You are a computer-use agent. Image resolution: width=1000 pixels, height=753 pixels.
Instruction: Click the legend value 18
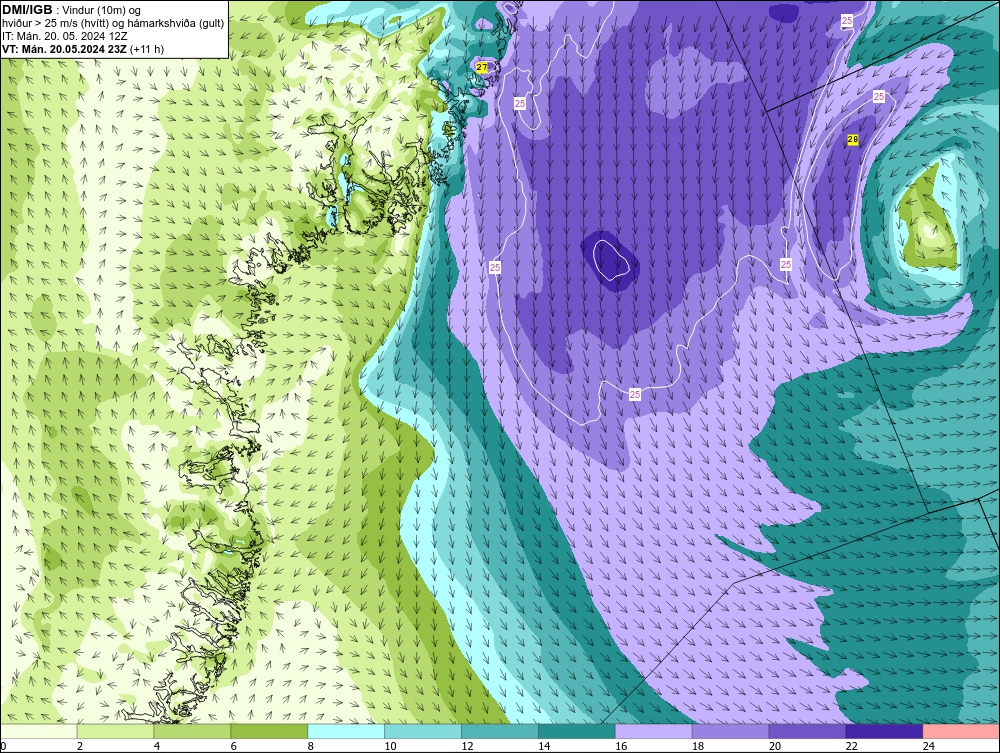tap(698, 746)
